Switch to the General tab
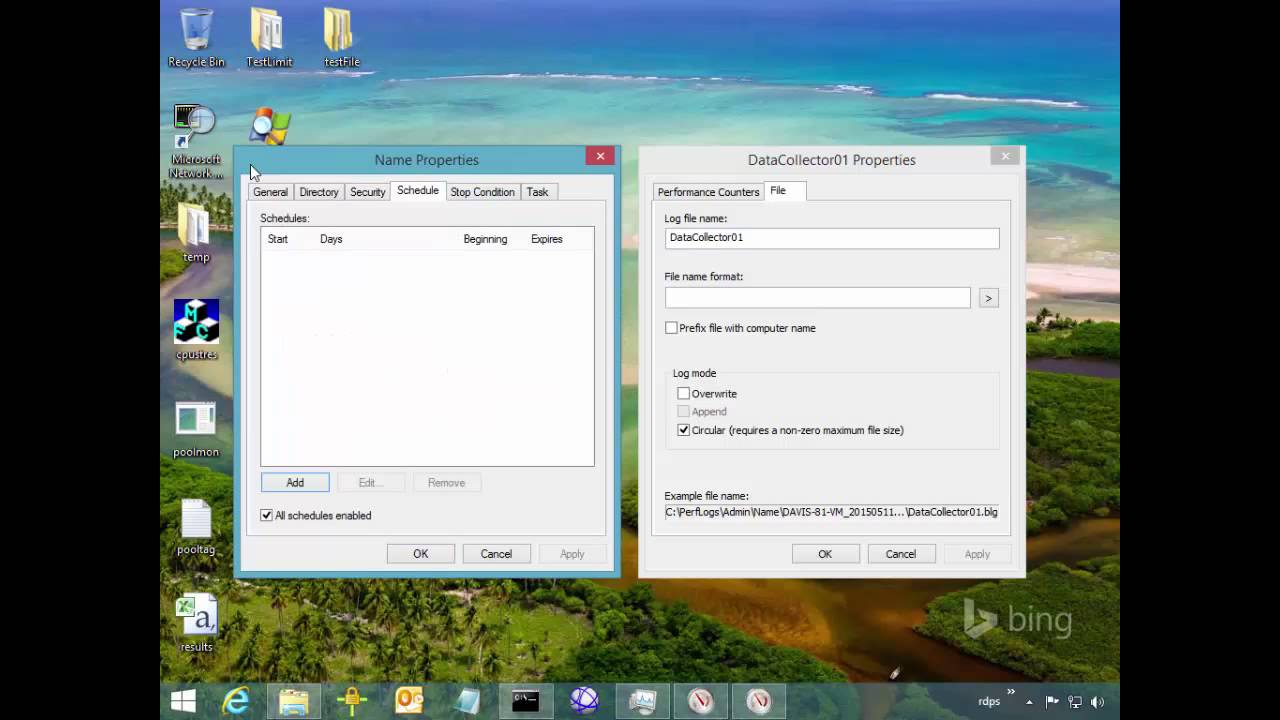1280x720 pixels. point(270,192)
